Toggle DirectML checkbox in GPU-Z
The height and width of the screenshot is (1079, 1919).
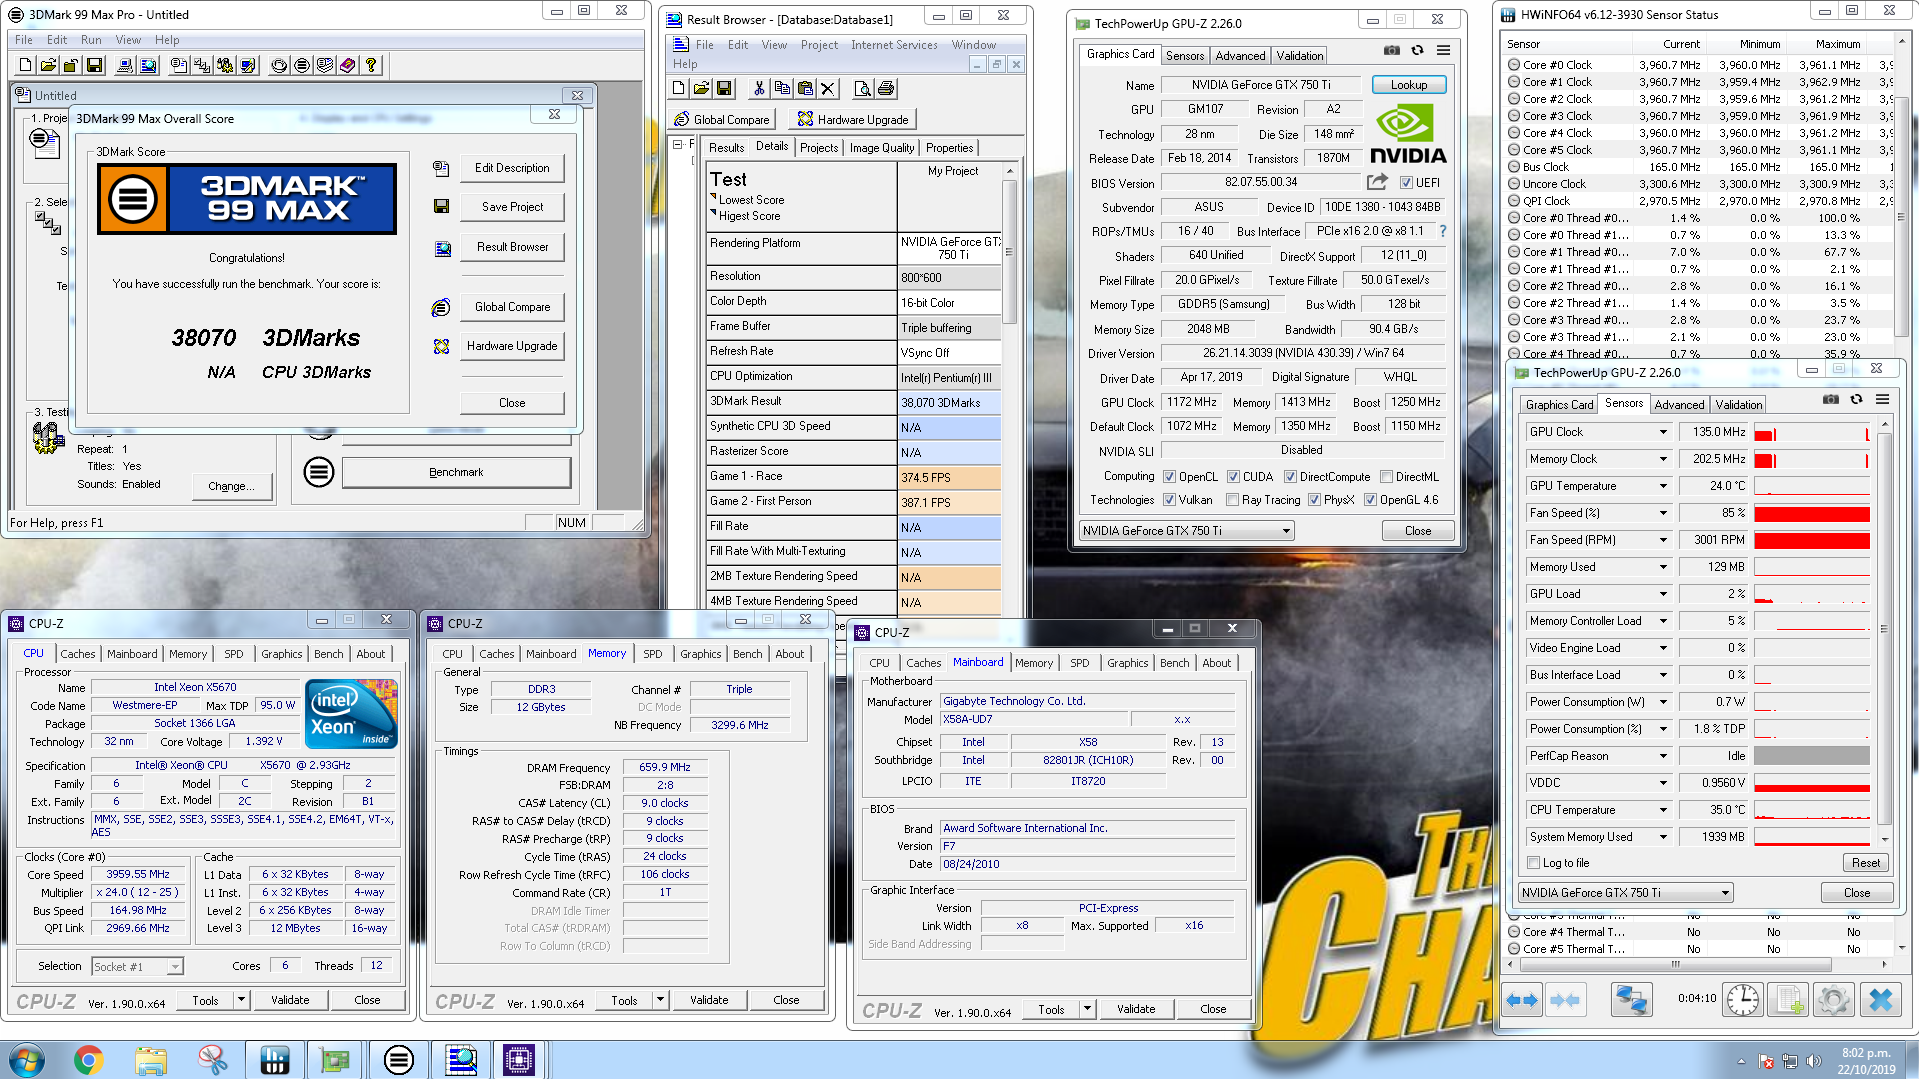[1386, 477]
